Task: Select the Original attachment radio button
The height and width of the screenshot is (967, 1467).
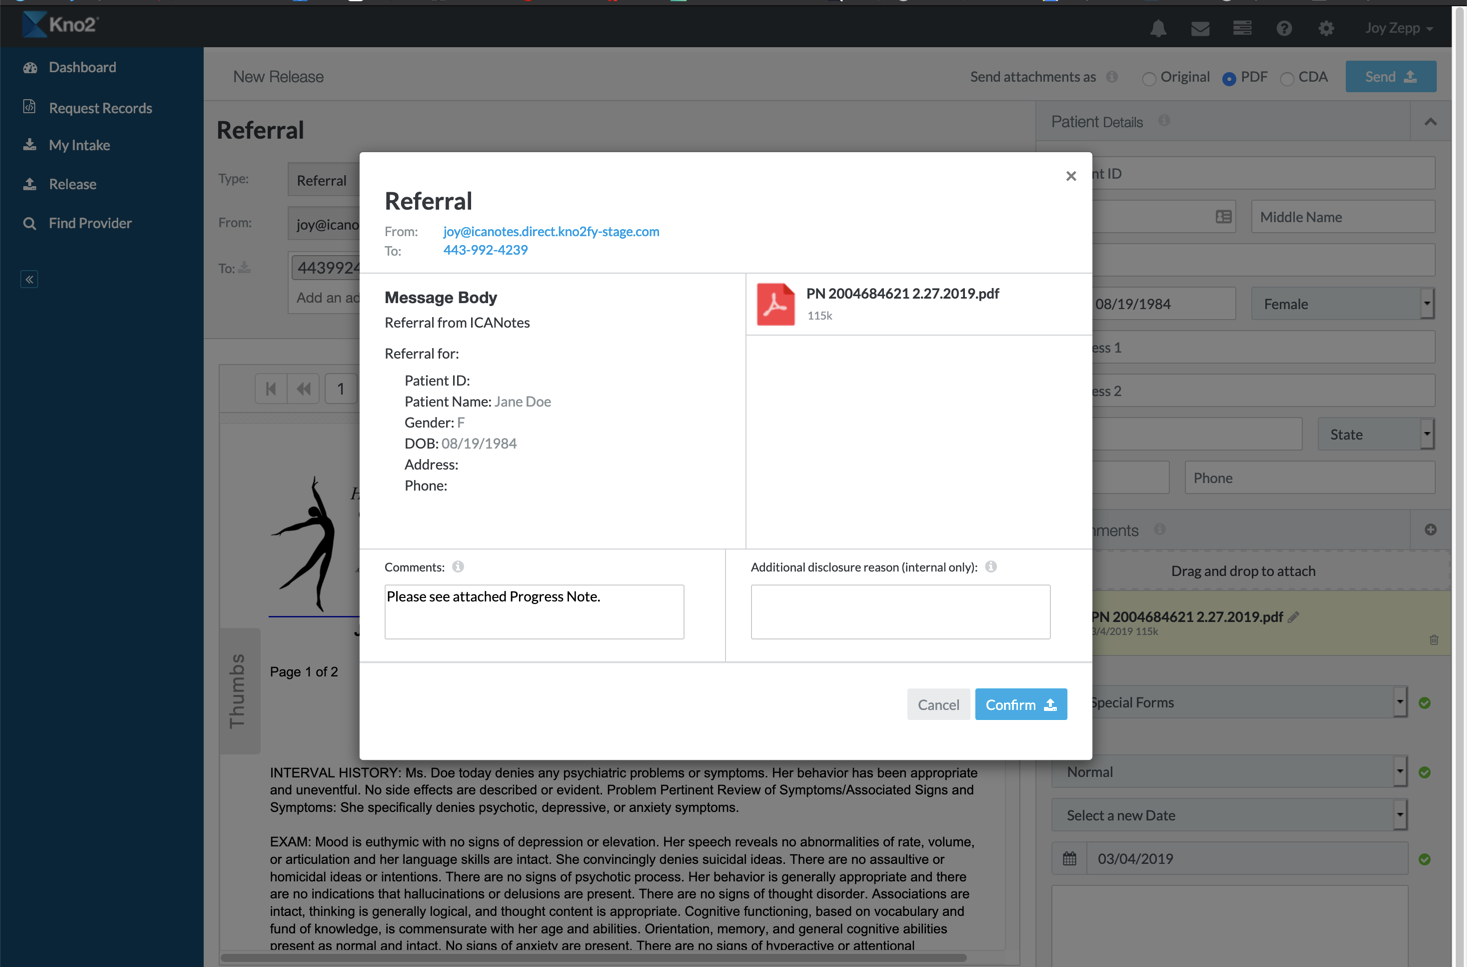Action: click(x=1149, y=78)
